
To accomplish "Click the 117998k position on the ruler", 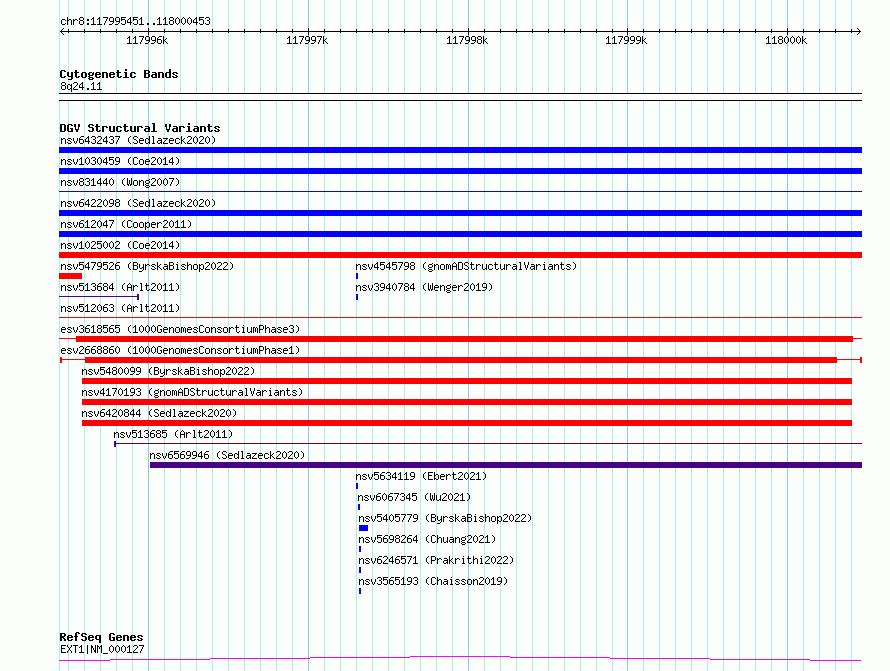I will (467, 40).
